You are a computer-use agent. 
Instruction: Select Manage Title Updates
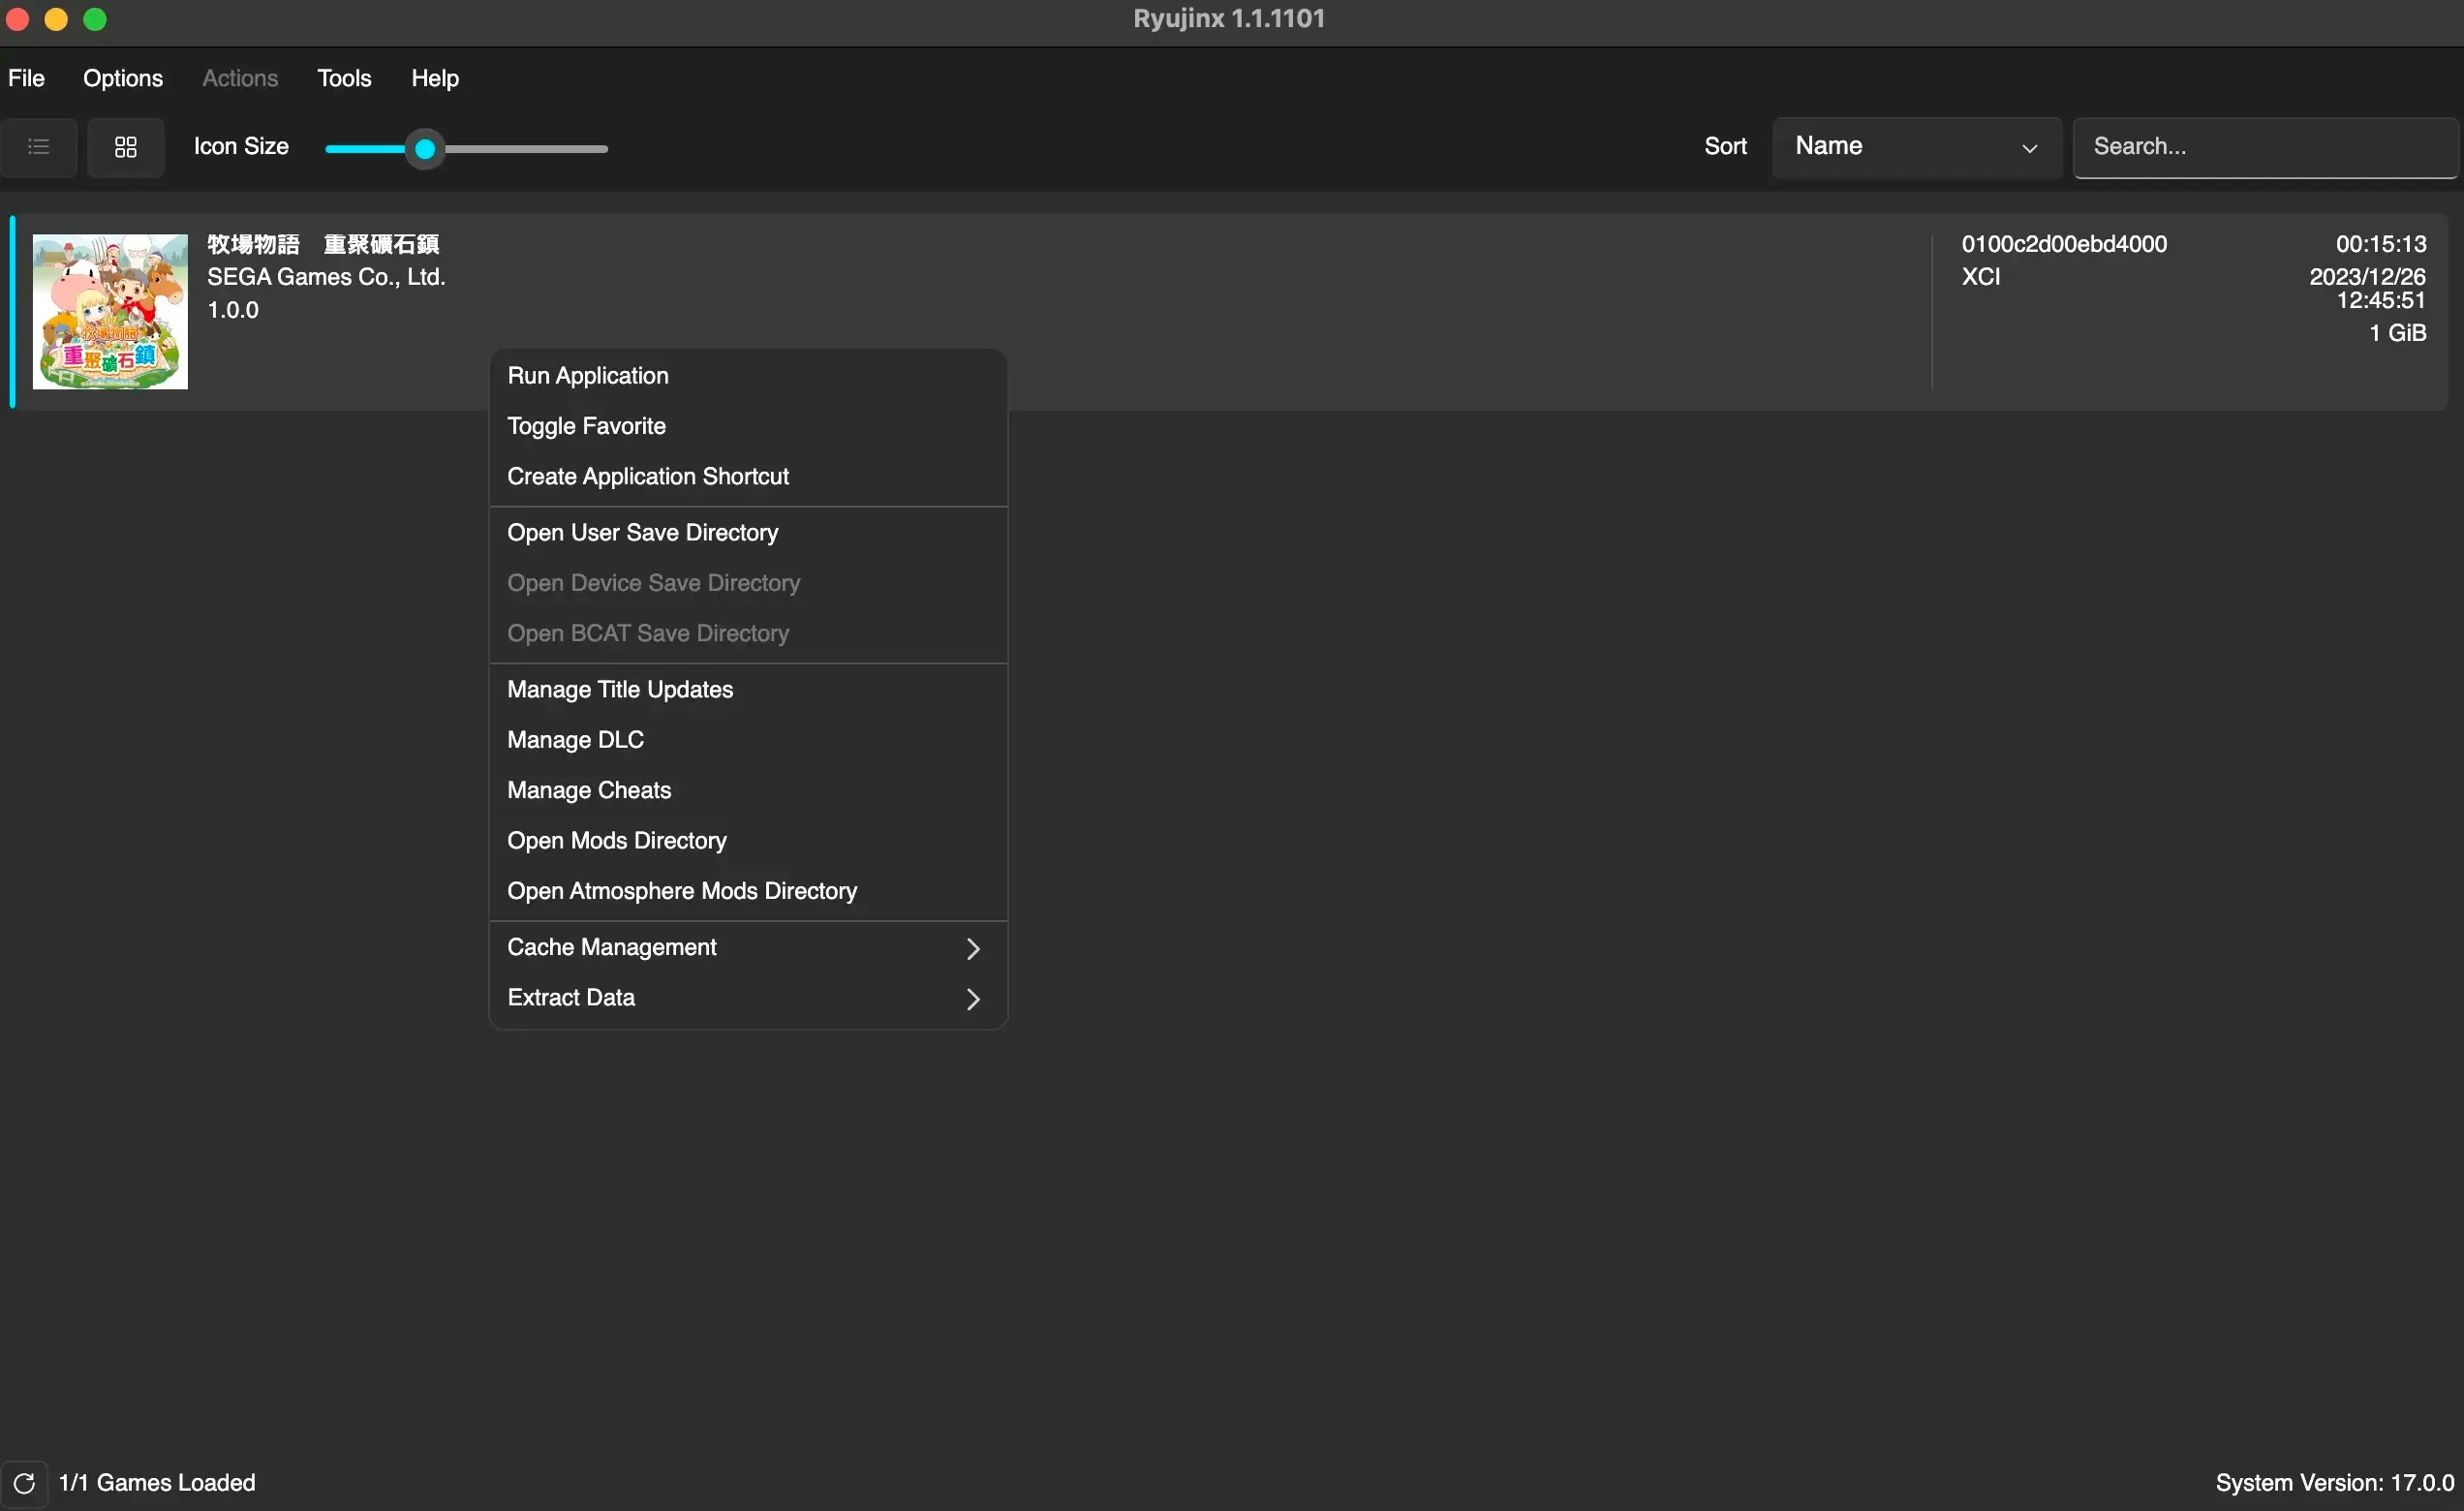620,689
